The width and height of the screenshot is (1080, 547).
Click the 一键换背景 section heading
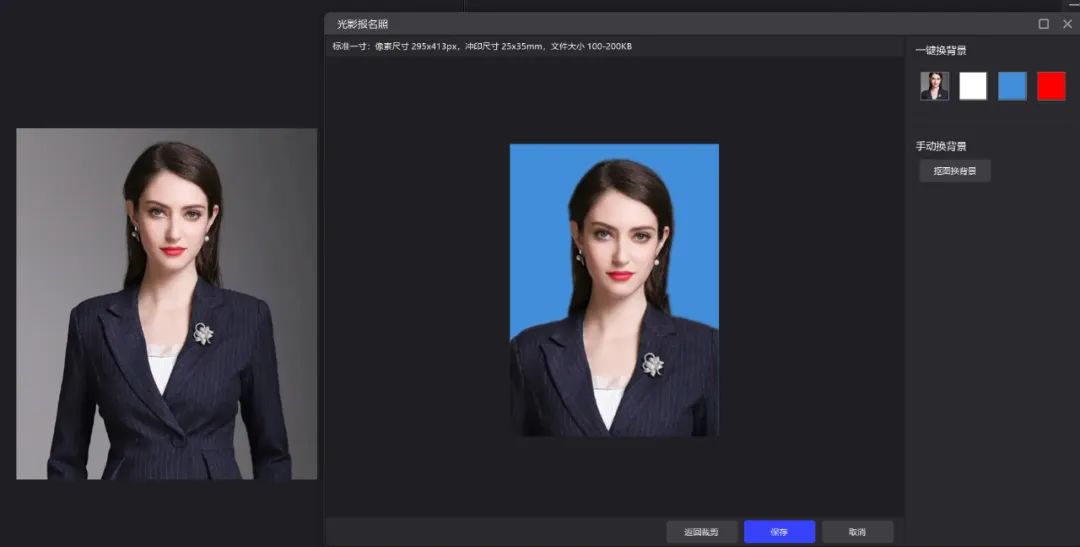941,51
